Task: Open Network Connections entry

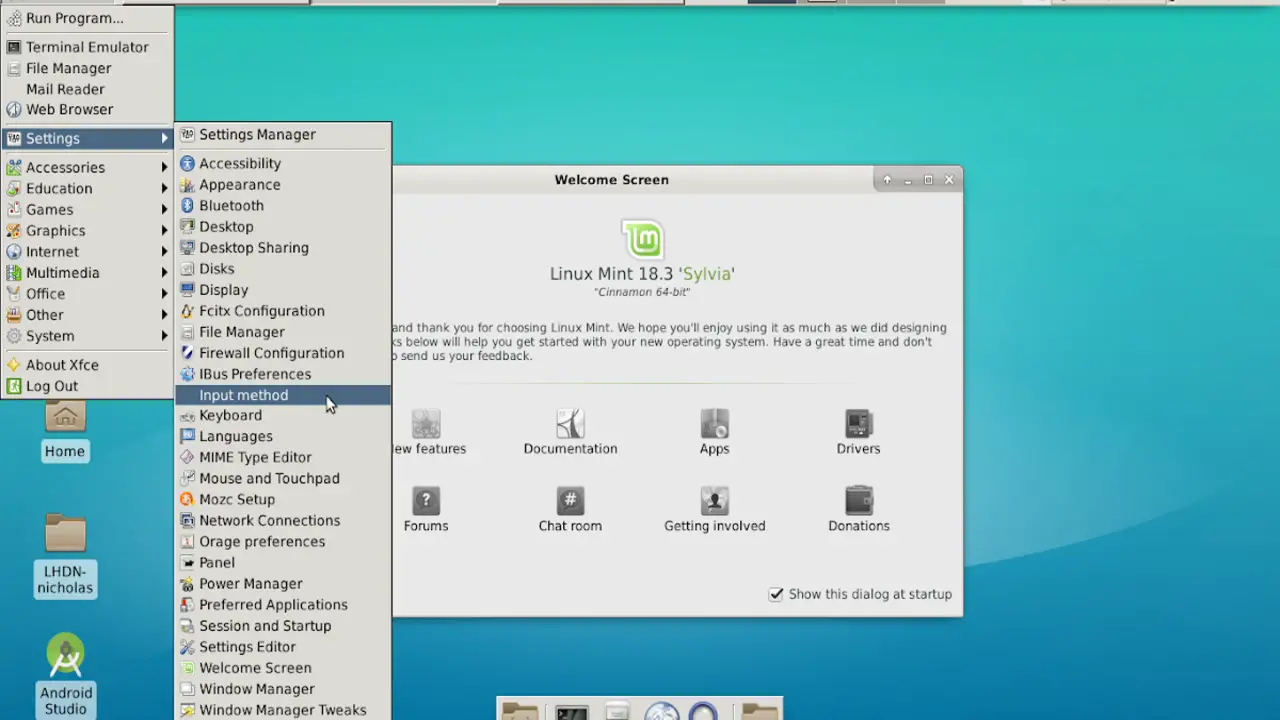Action: point(283,520)
